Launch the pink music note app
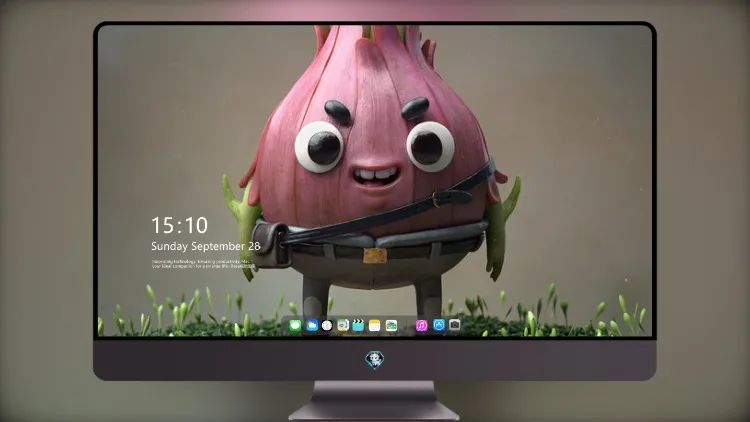The height and width of the screenshot is (422, 750). coord(421,326)
